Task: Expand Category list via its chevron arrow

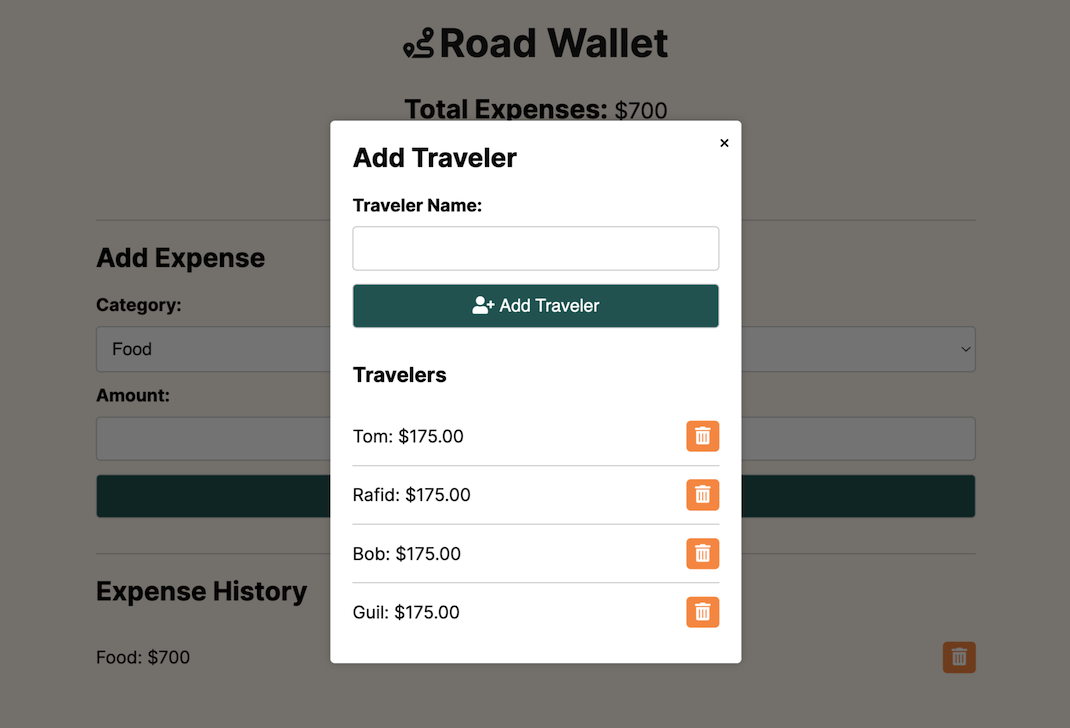Action: (x=965, y=349)
